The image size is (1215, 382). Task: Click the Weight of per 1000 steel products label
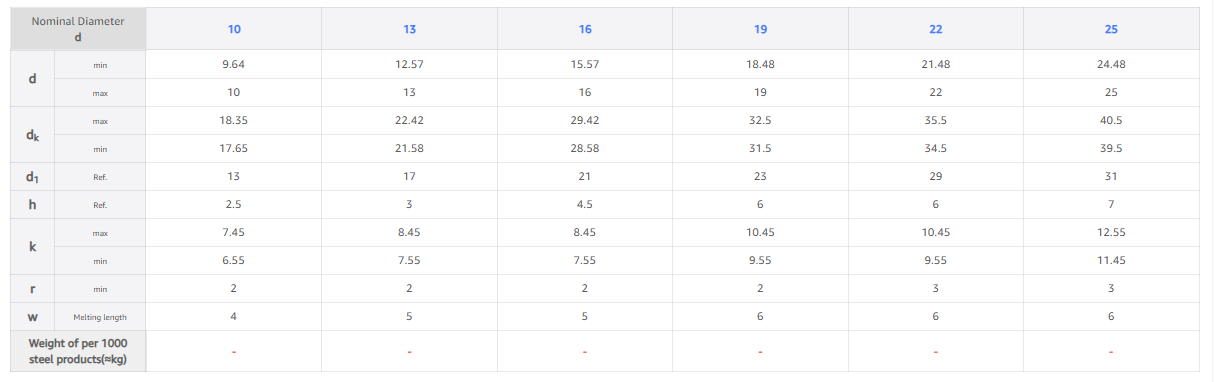pyautogui.click(x=78, y=351)
